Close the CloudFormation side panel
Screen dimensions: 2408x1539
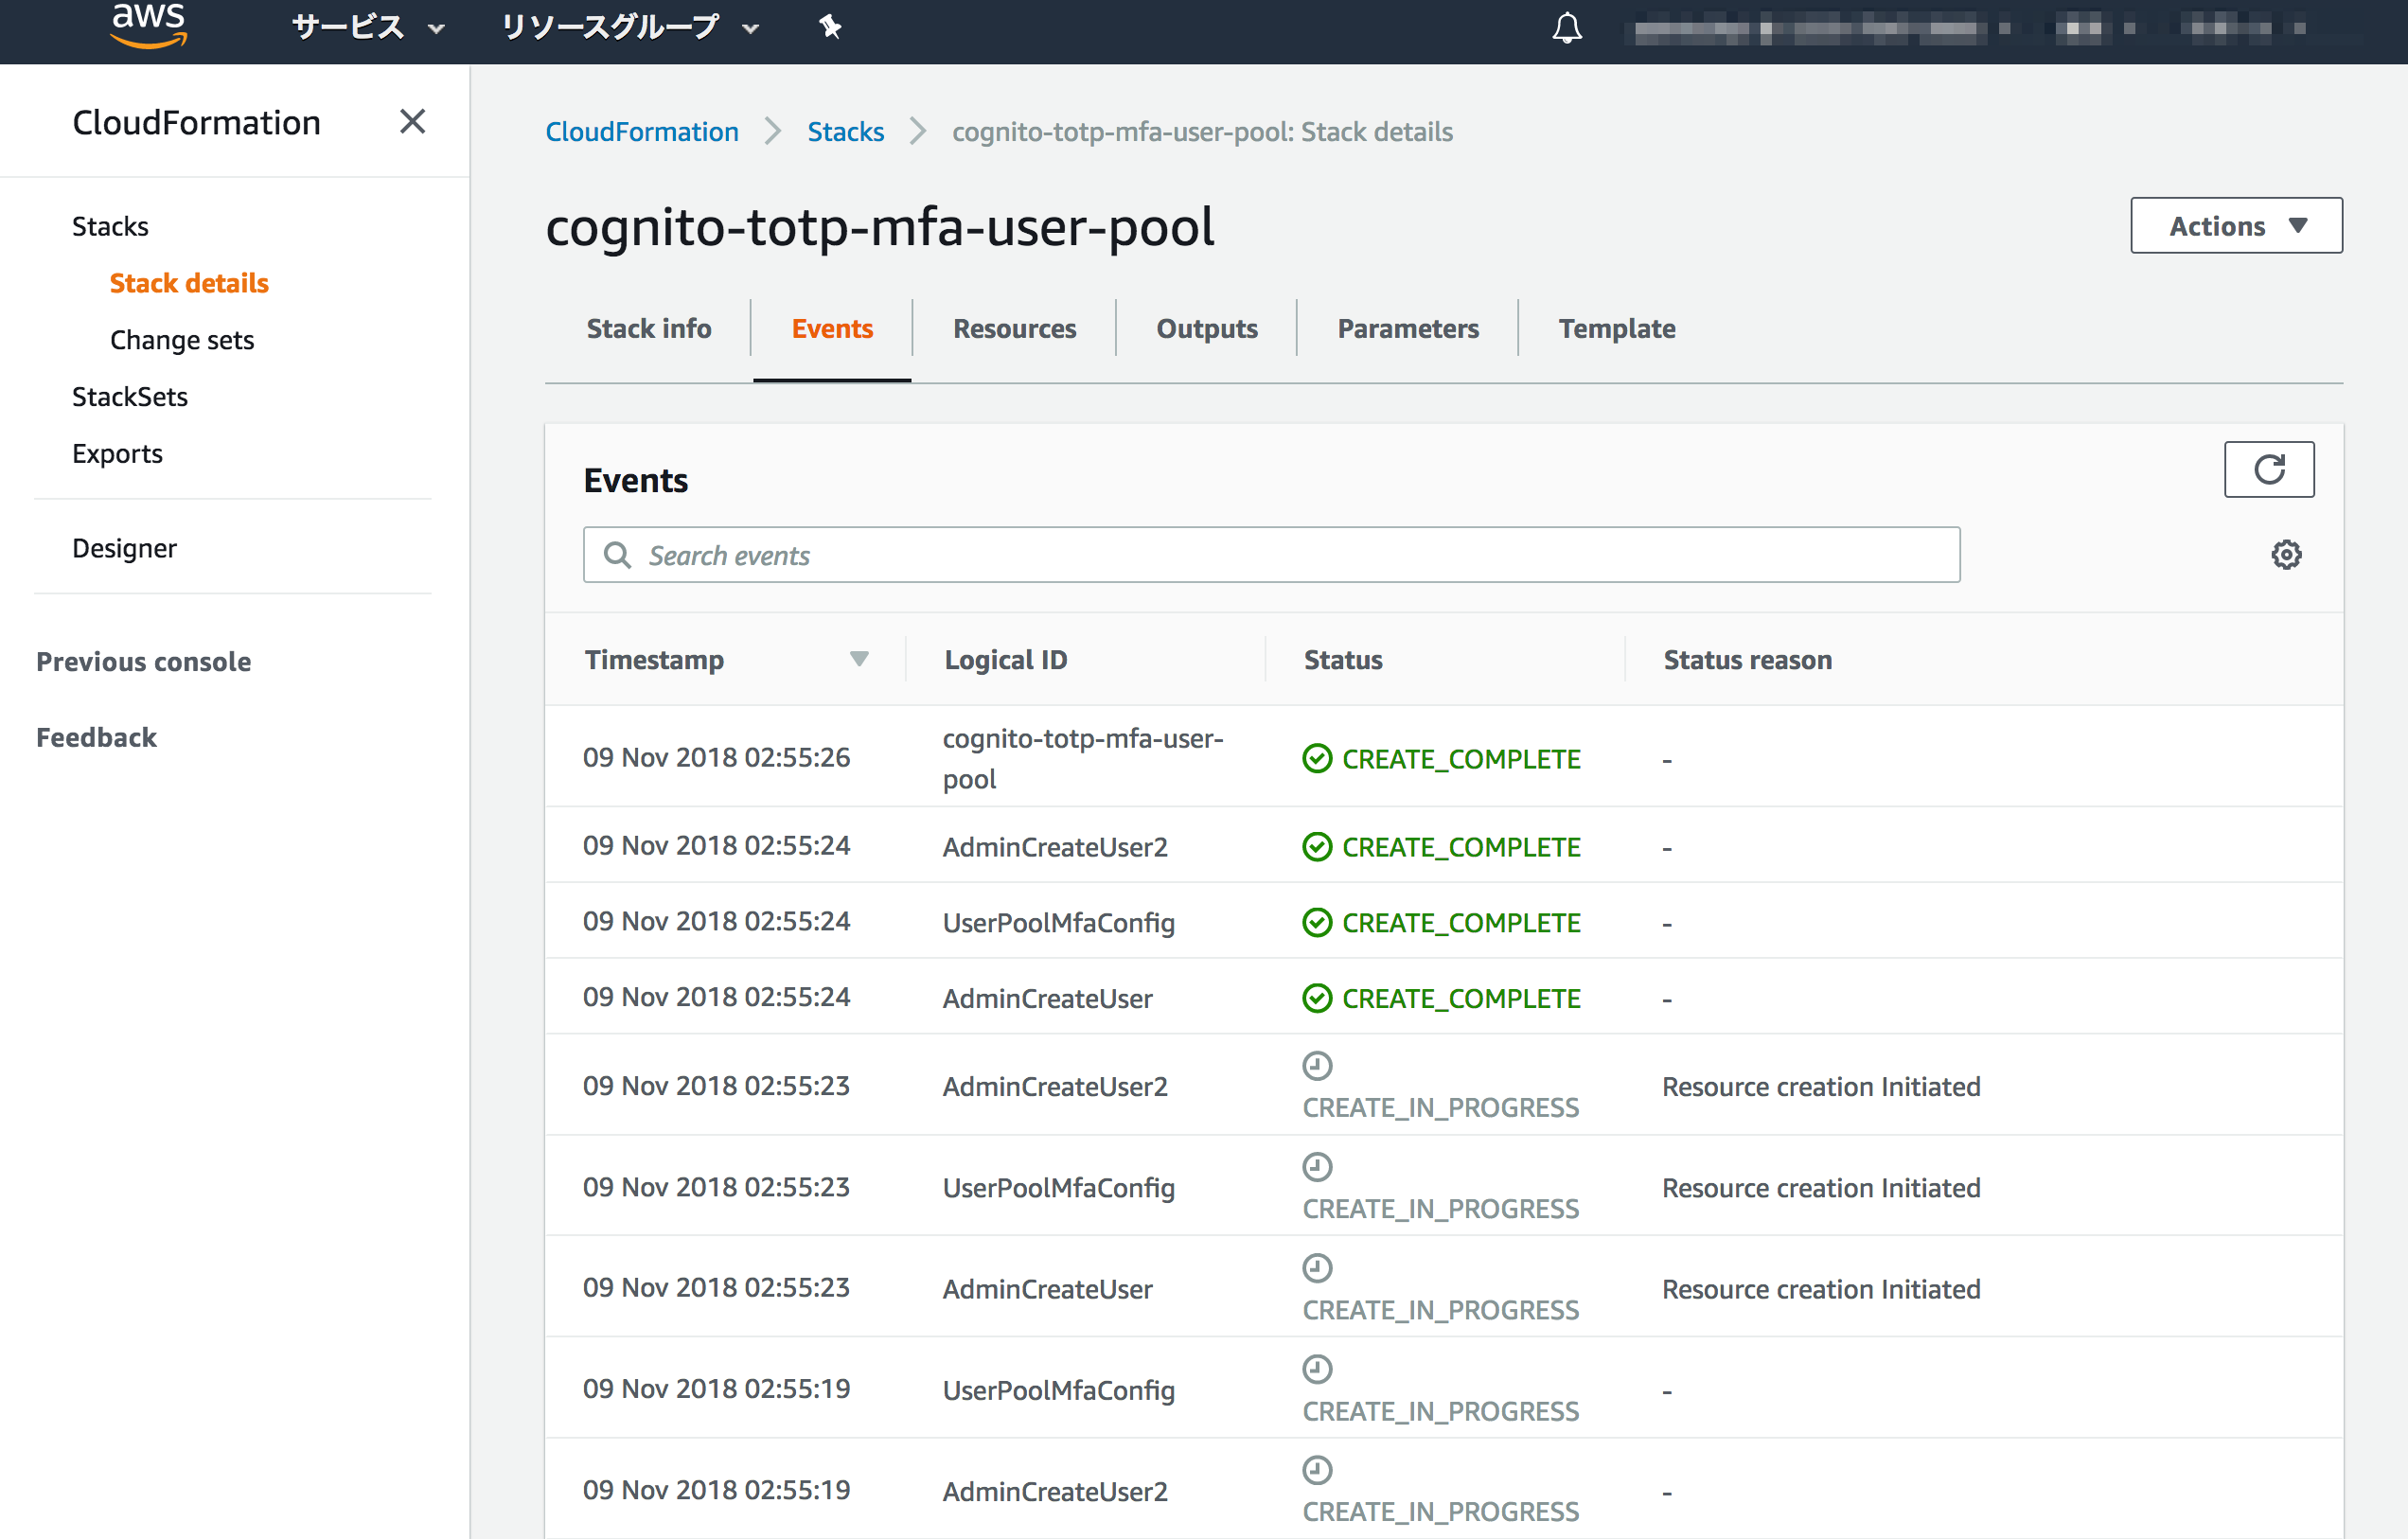(x=413, y=121)
